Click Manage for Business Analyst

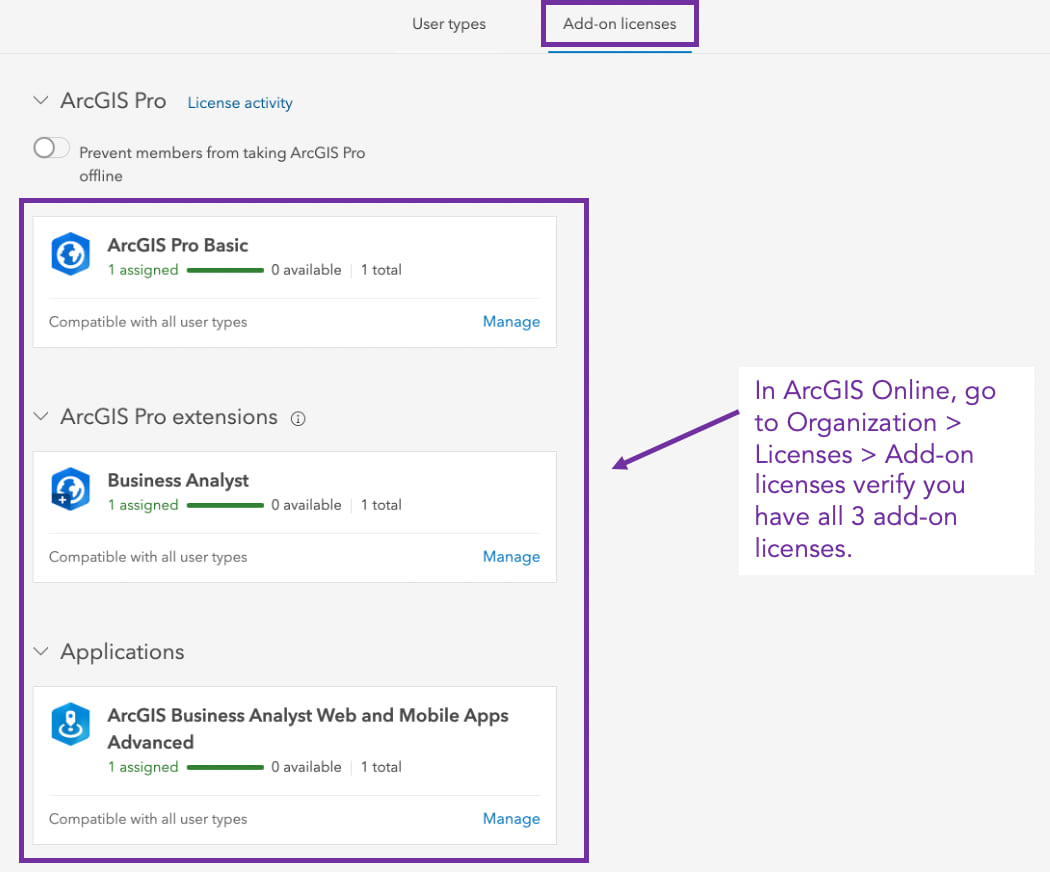(x=511, y=557)
